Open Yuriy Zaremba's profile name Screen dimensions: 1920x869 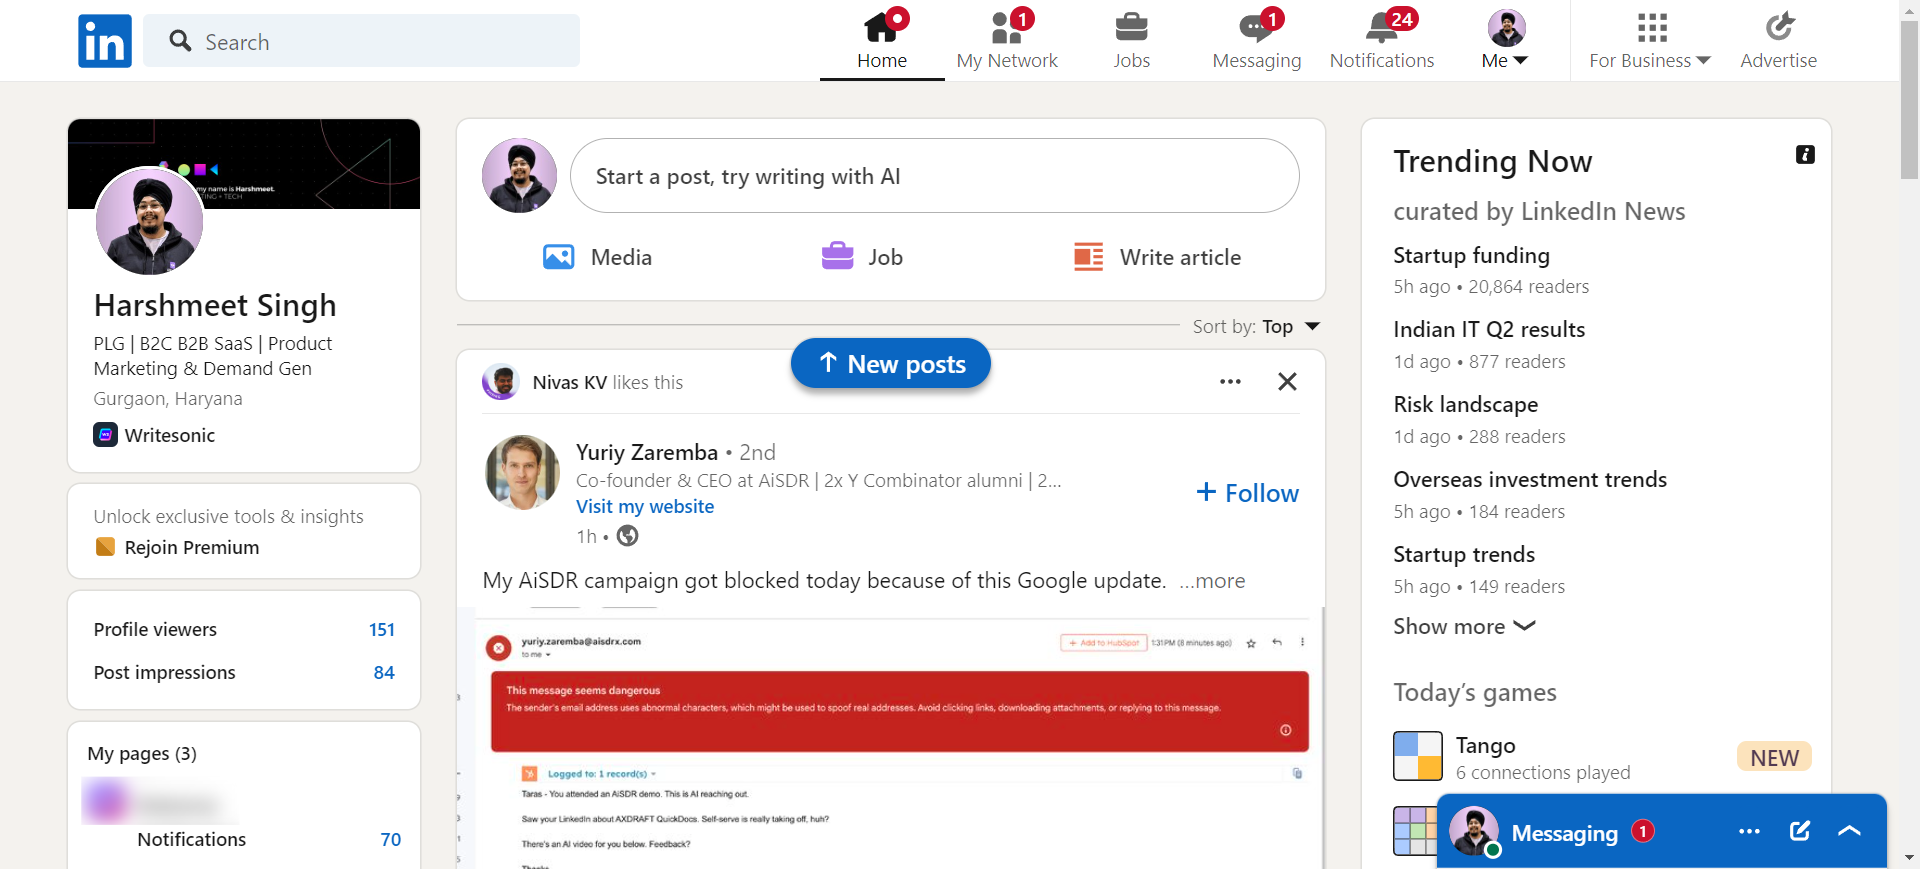(647, 452)
